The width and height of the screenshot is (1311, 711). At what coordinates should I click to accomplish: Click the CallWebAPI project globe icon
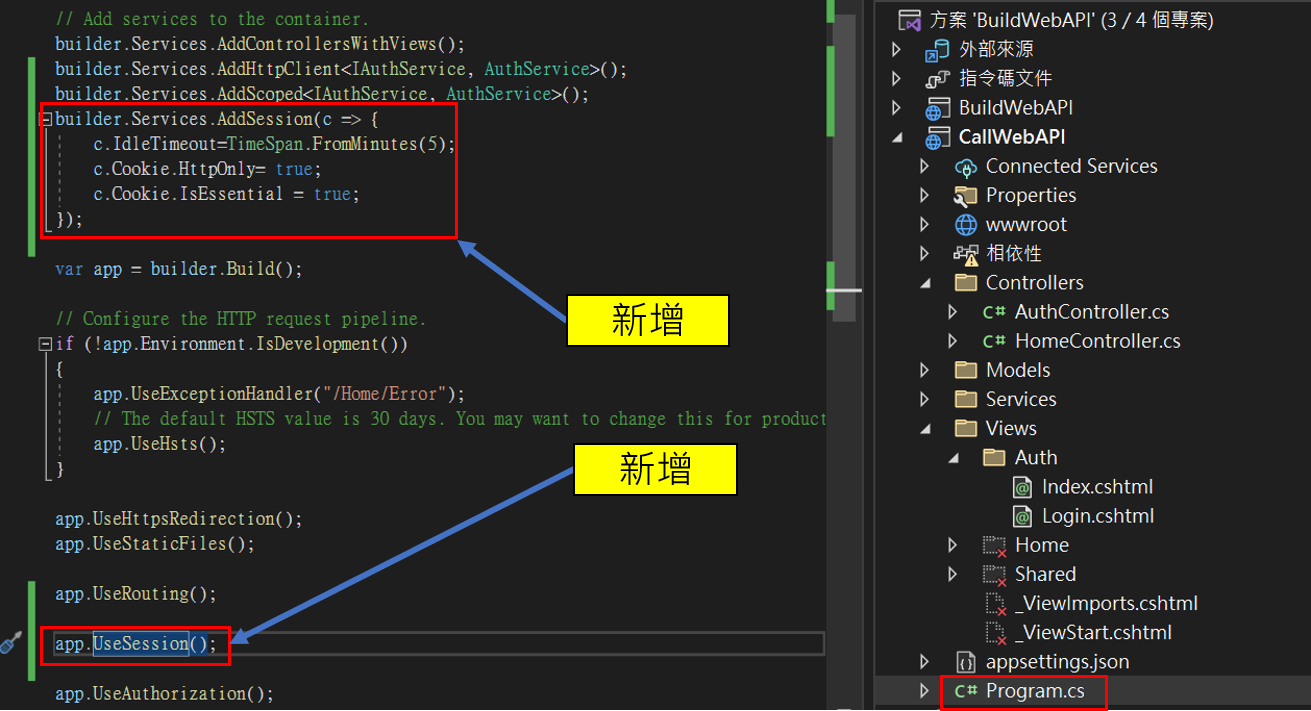coord(937,137)
